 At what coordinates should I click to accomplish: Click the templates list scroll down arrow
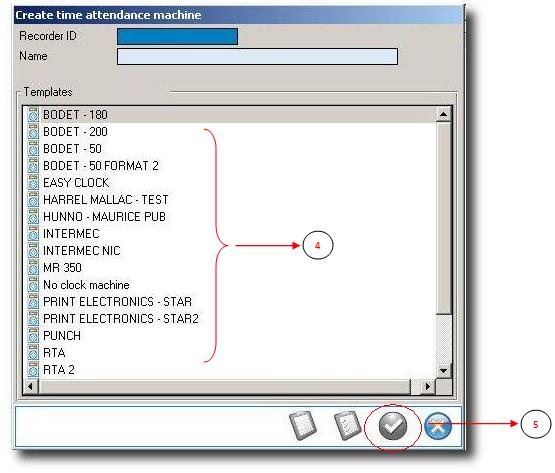(x=444, y=371)
